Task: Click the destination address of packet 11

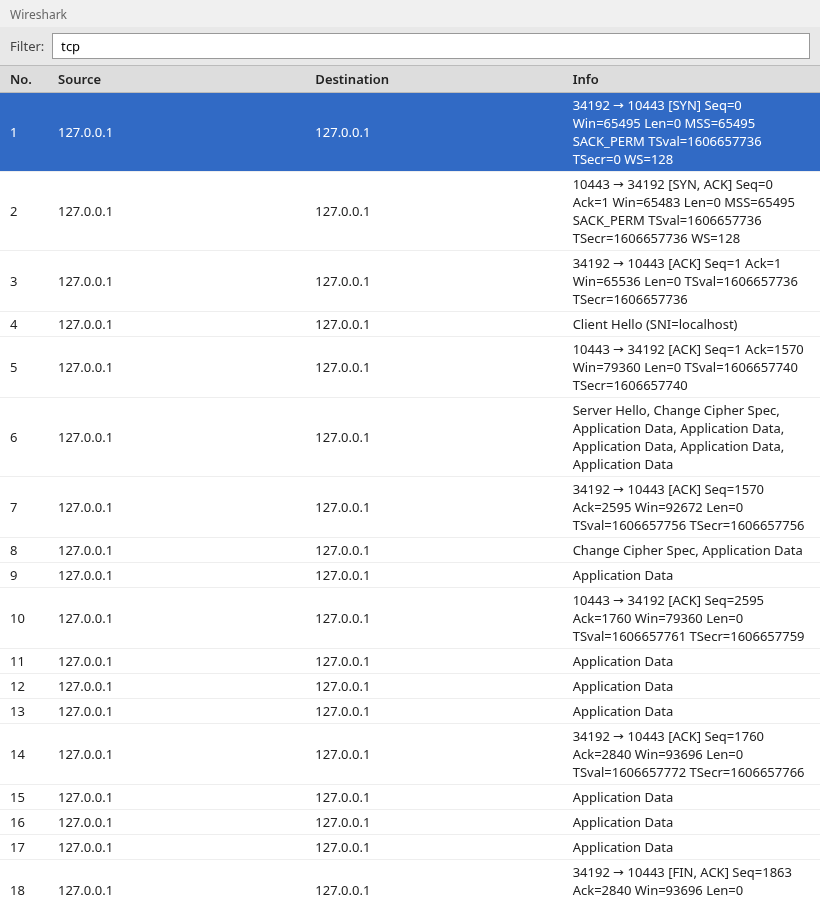Action: 342,661
